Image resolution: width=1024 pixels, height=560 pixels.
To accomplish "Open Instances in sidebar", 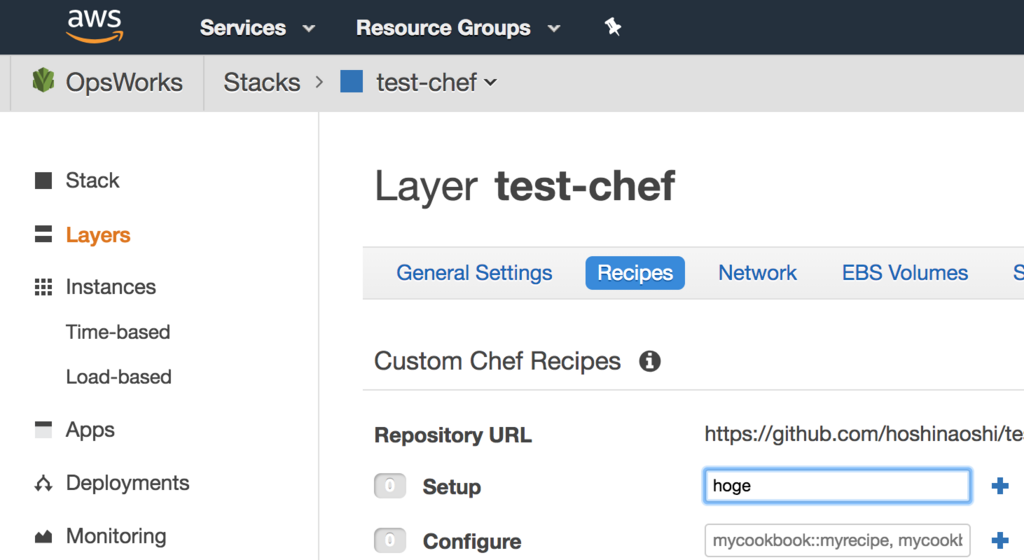I will 110,287.
